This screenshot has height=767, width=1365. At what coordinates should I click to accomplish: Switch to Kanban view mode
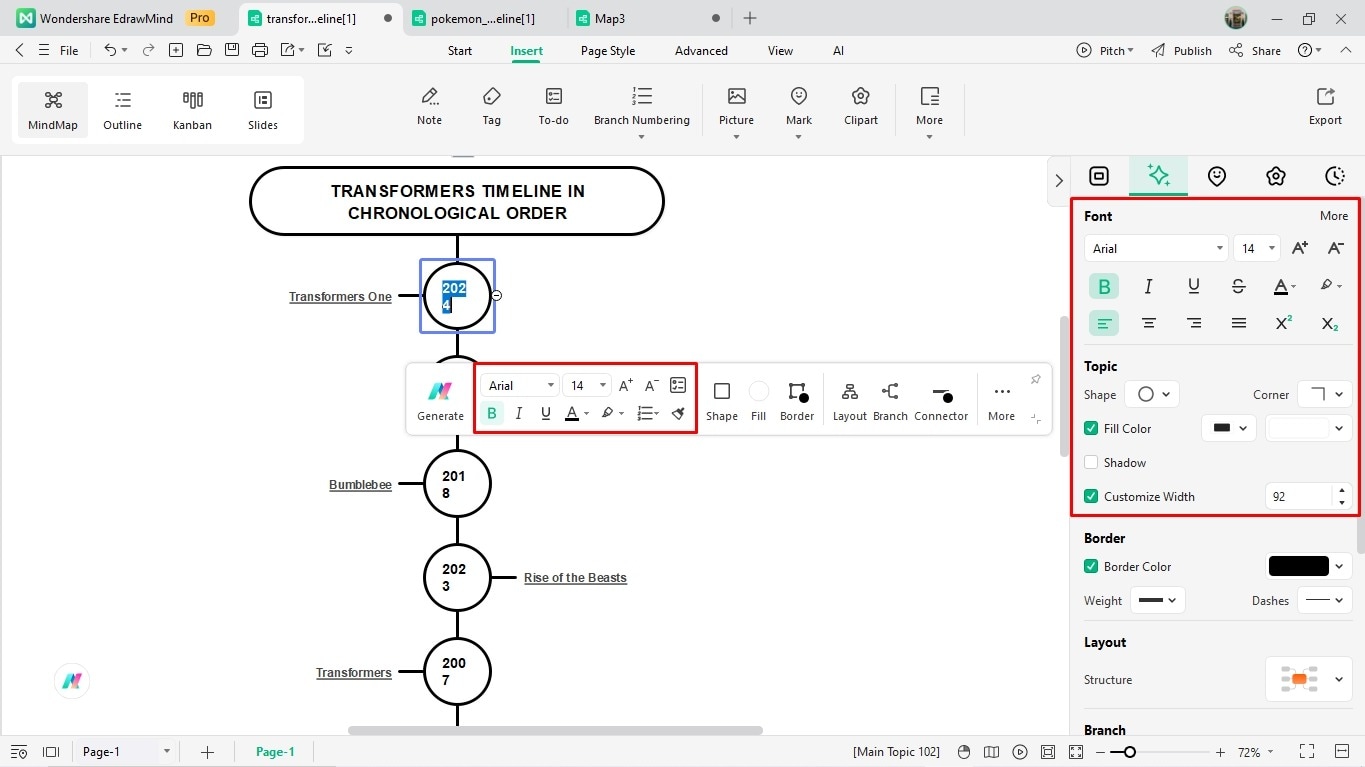tap(192, 110)
